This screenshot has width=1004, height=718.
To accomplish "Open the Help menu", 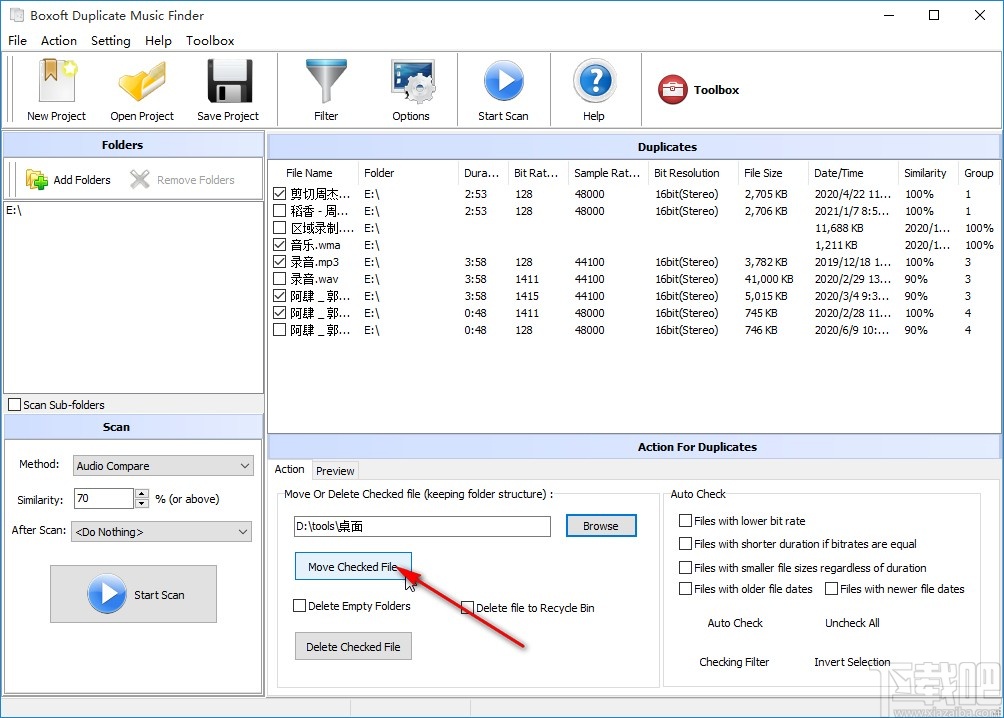I will (x=158, y=40).
